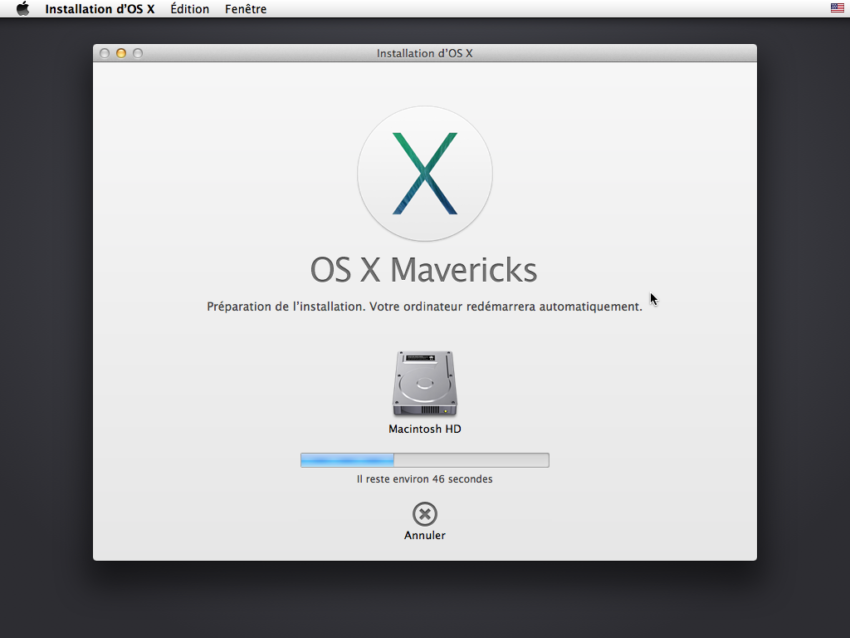Open the Fenêtre menu

[x=246, y=9]
